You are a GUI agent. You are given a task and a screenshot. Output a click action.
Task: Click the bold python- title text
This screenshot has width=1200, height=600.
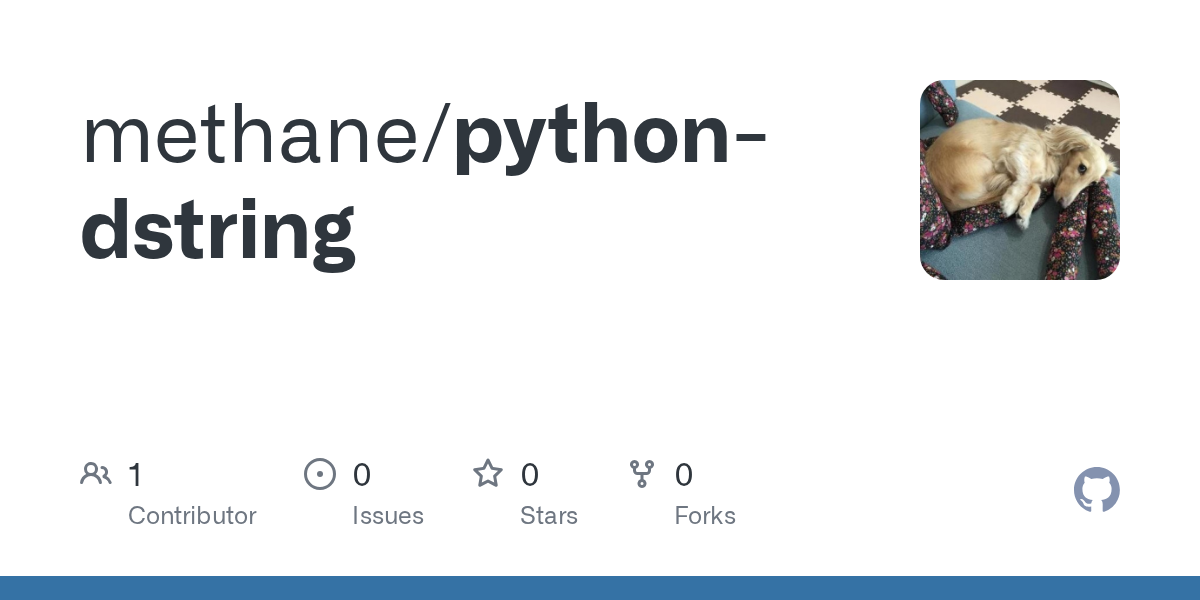coord(610,140)
